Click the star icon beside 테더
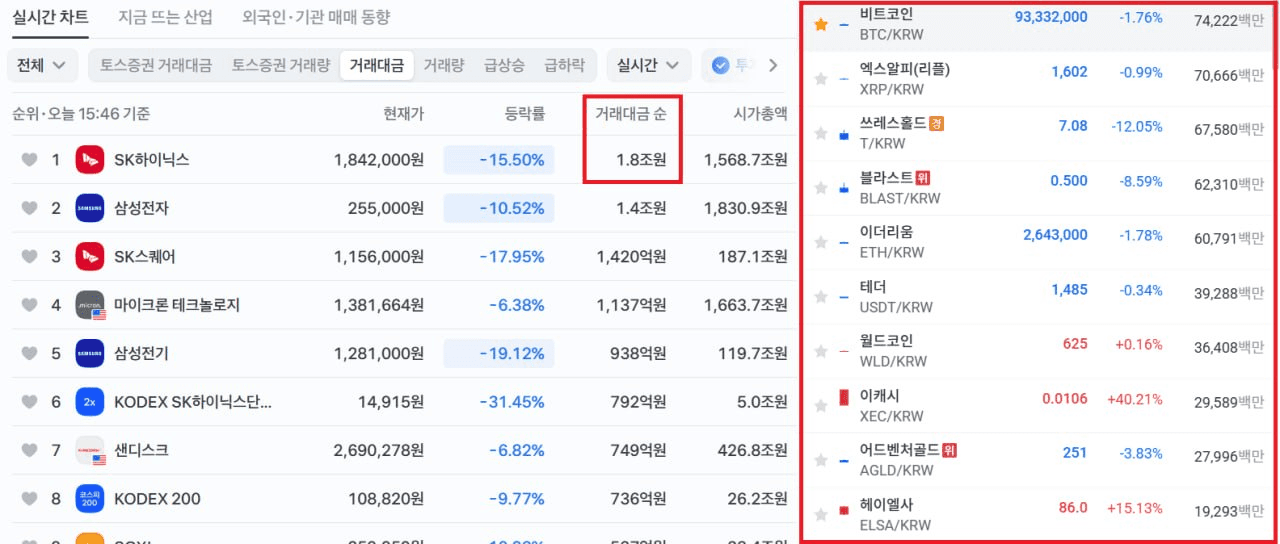1280x544 pixels. [x=821, y=296]
